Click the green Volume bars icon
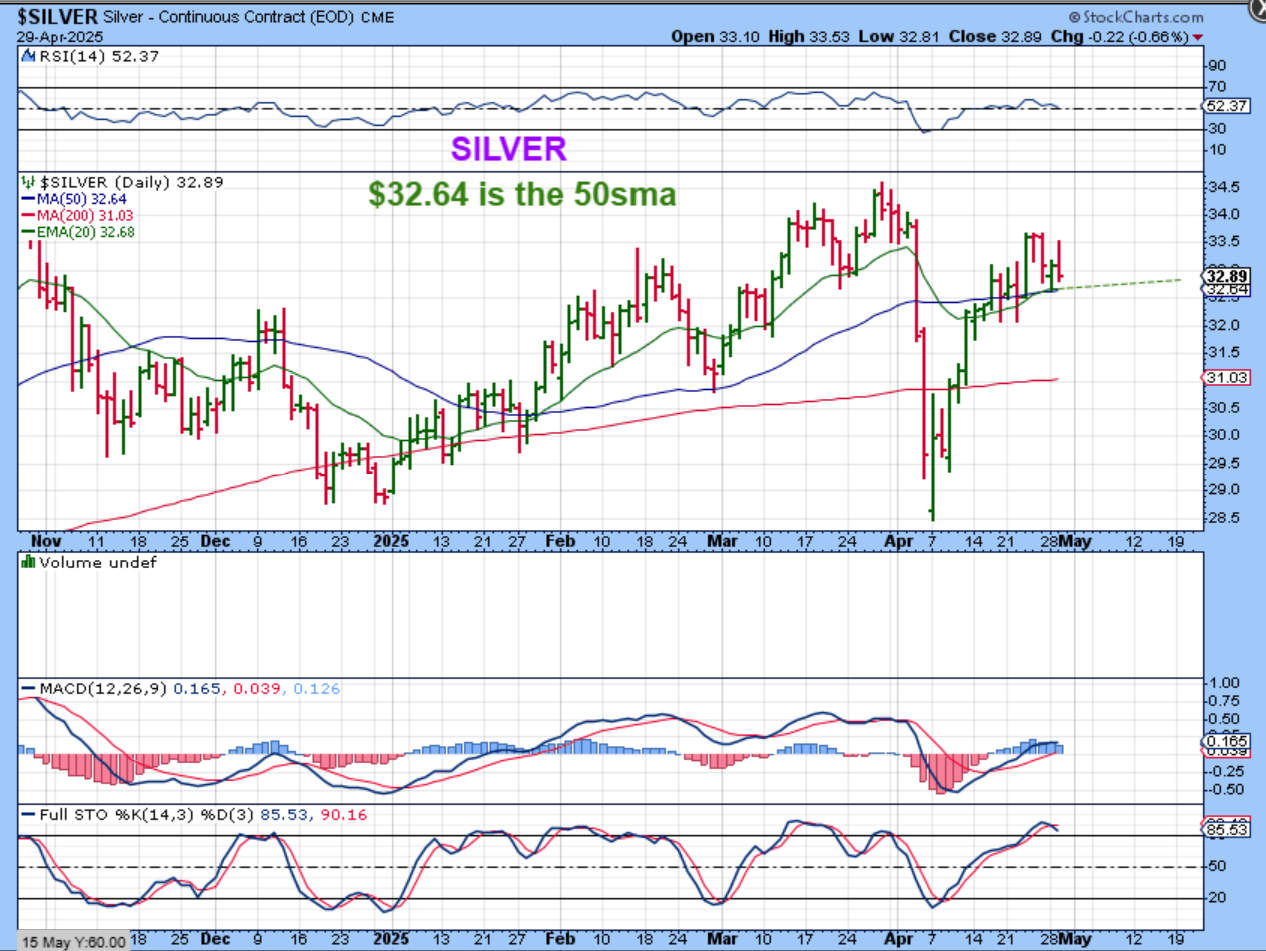The height and width of the screenshot is (951, 1266). pos(27,562)
